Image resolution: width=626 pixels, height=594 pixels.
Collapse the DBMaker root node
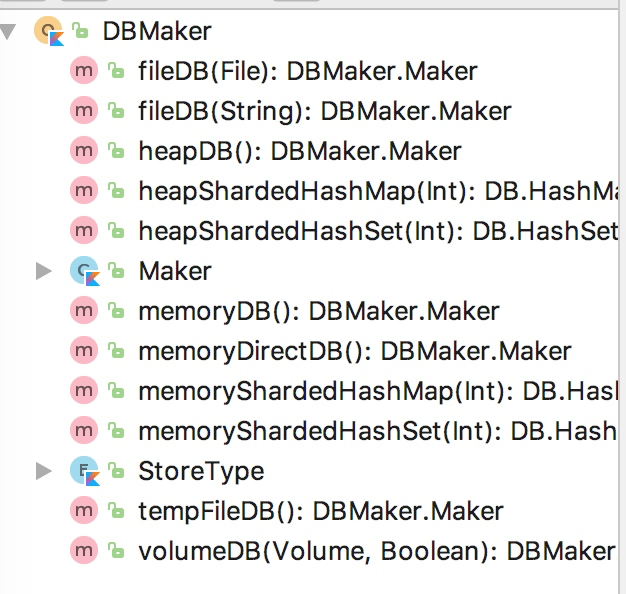(8, 32)
